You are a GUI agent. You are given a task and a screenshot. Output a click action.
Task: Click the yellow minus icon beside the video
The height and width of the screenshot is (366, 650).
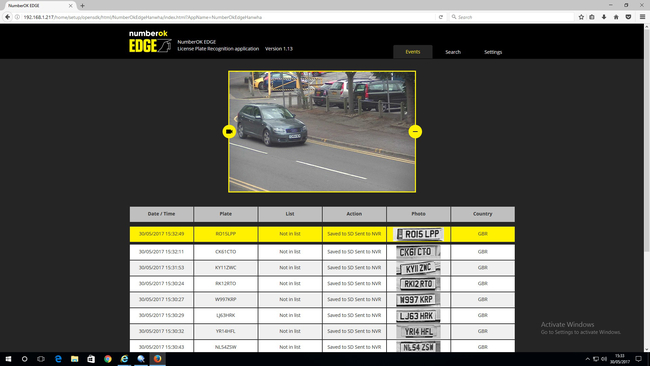[x=415, y=131]
